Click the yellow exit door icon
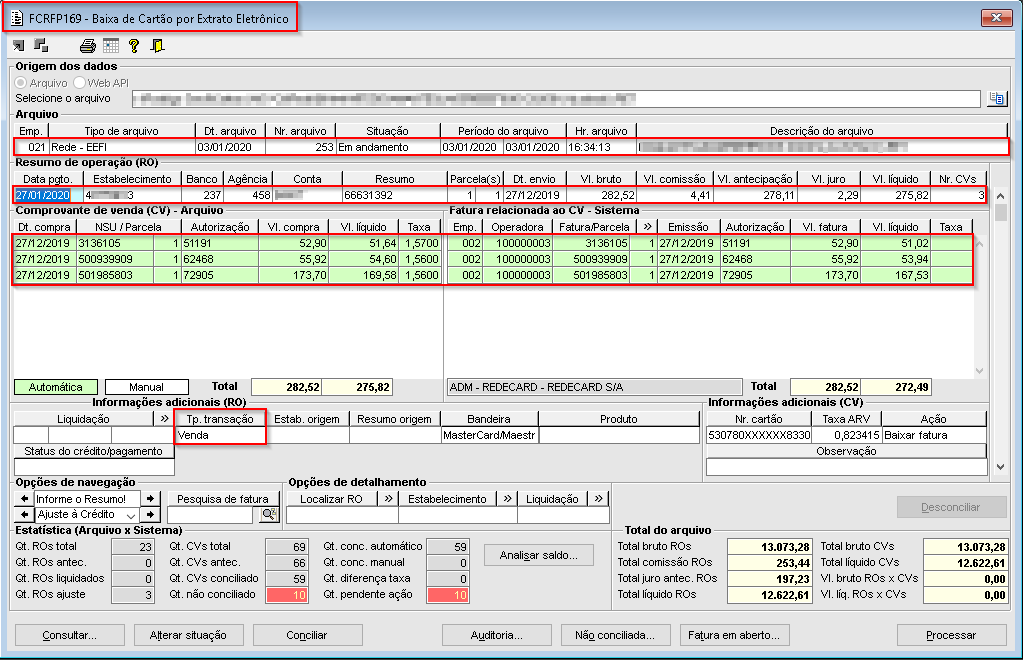This screenshot has height=660, width=1023. click(157, 46)
